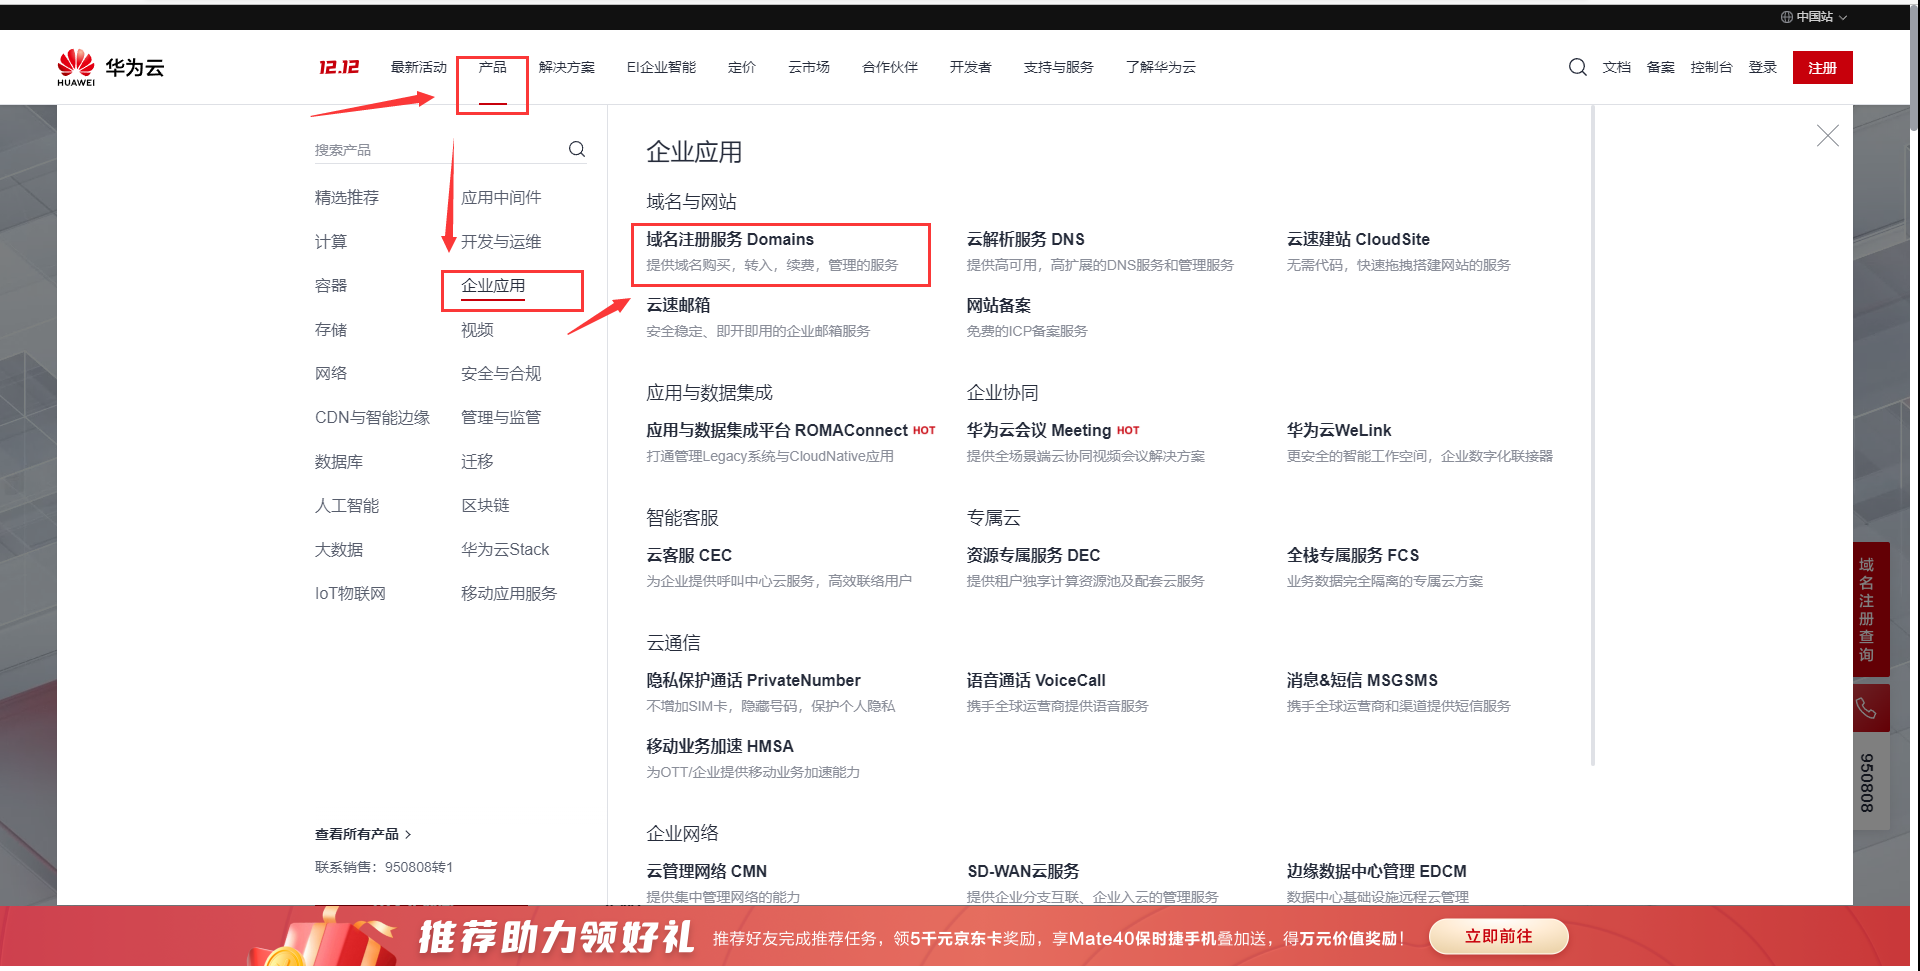Image resolution: width=1920 pixels, height=971 pixels.
Task: Click the phone icon on right sidebar
Action: click(x=1866, y=708)
